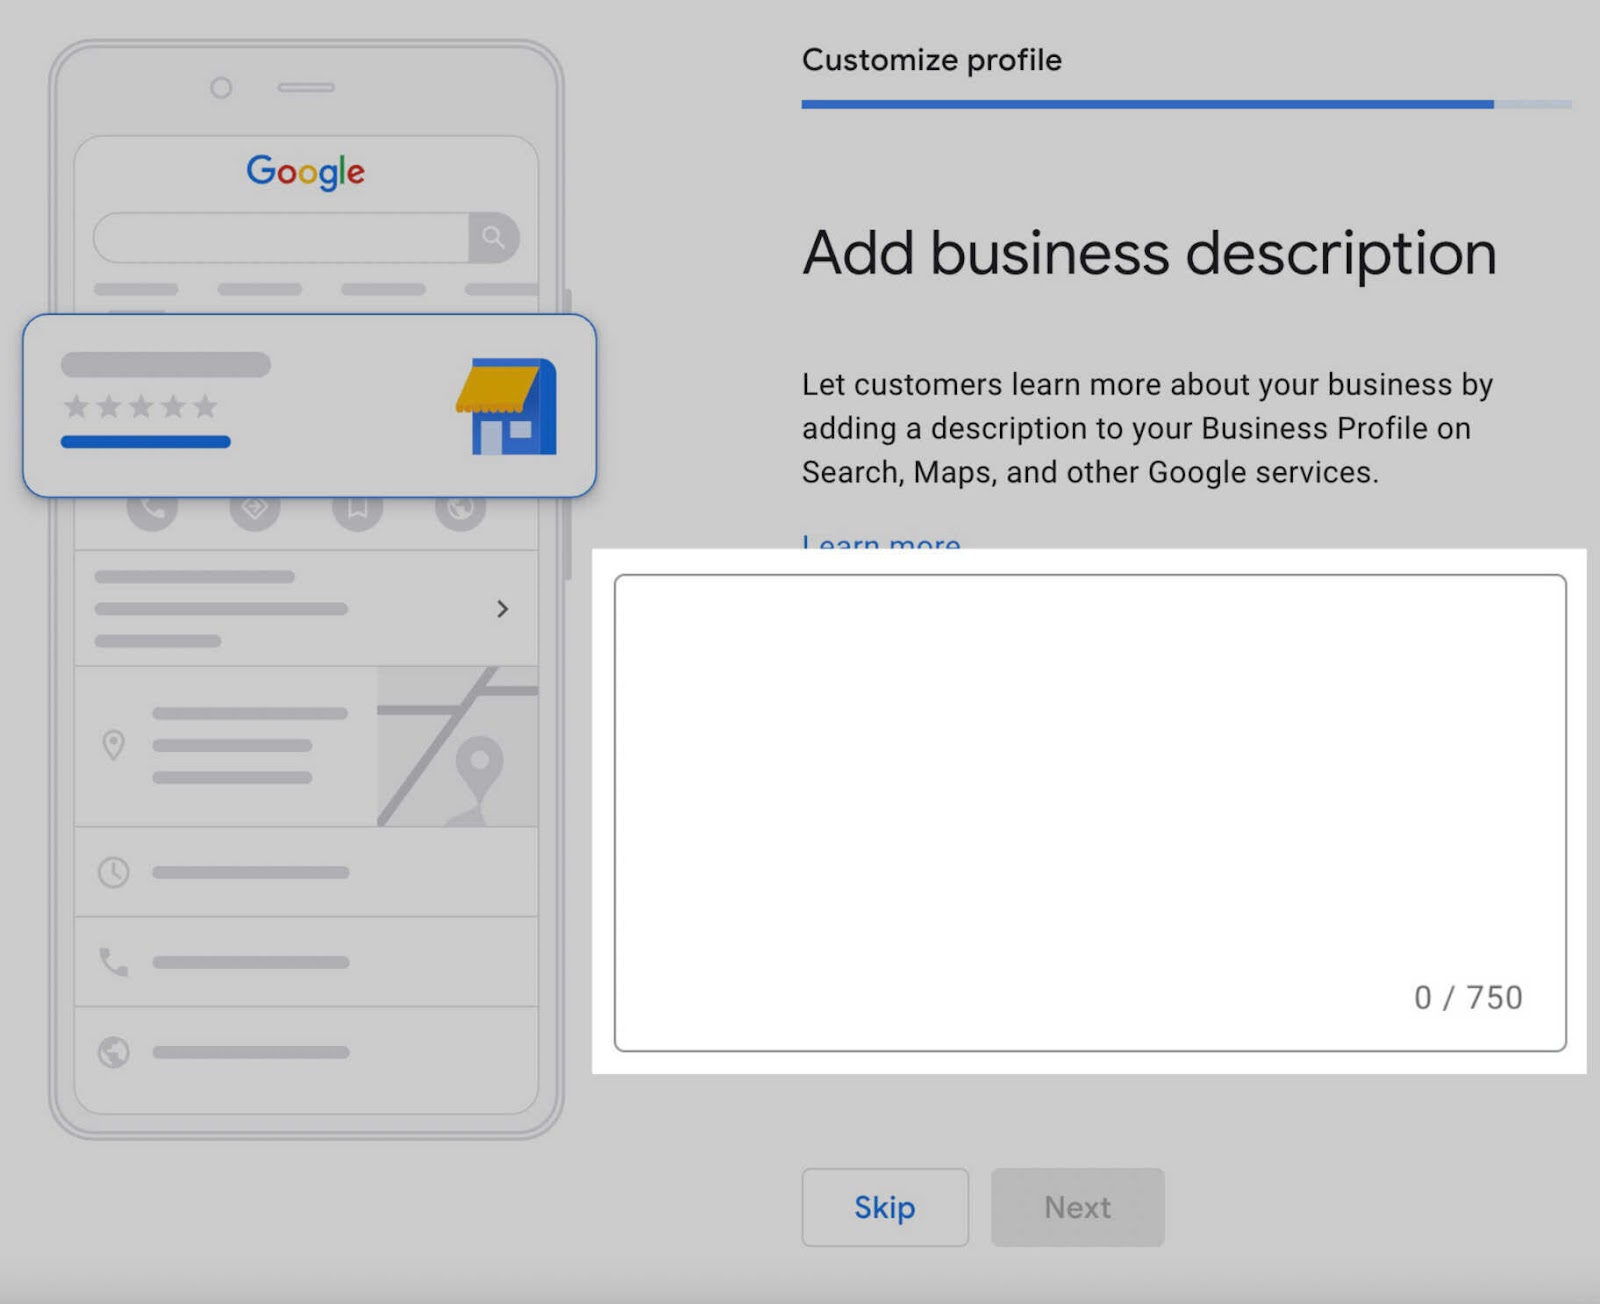Expand the business details chevron arrow

pos(503,609)
